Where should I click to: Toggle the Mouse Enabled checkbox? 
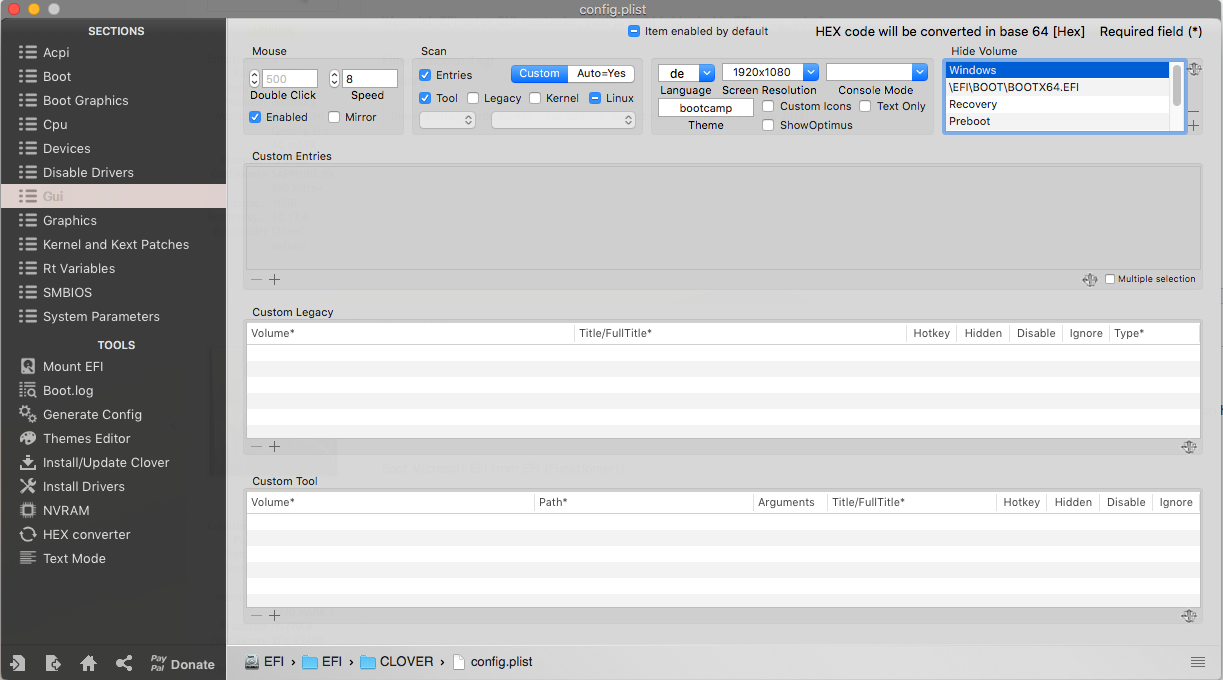pyautogui.click(x=255, y=117)
